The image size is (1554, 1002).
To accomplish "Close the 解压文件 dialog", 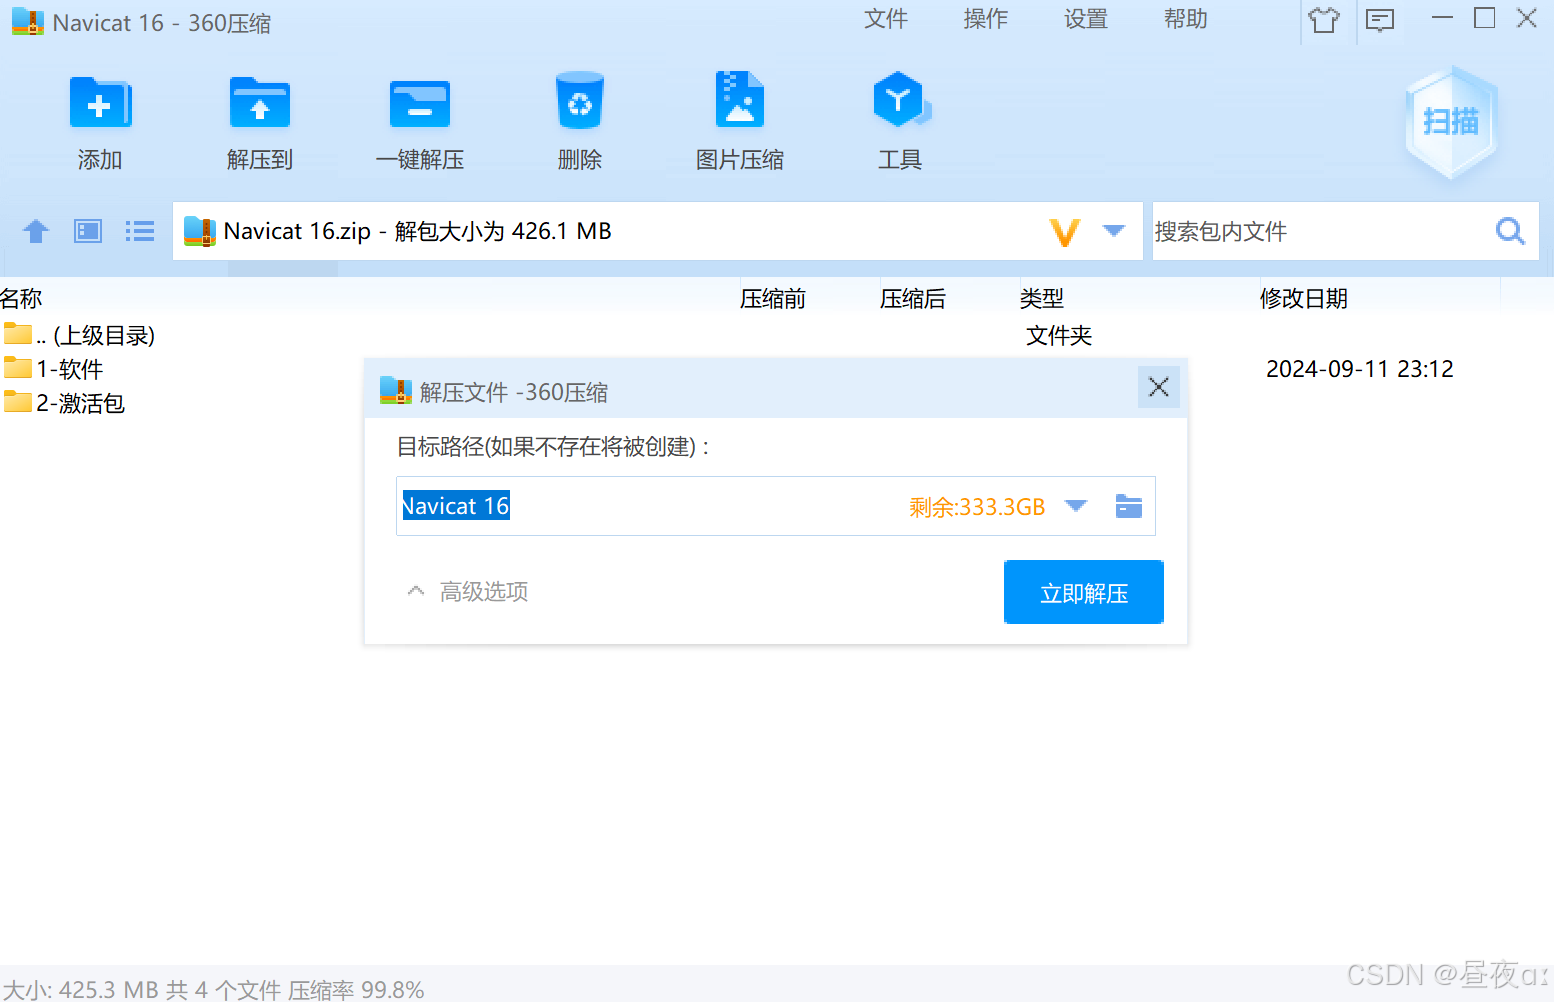I will point(1159,387).
